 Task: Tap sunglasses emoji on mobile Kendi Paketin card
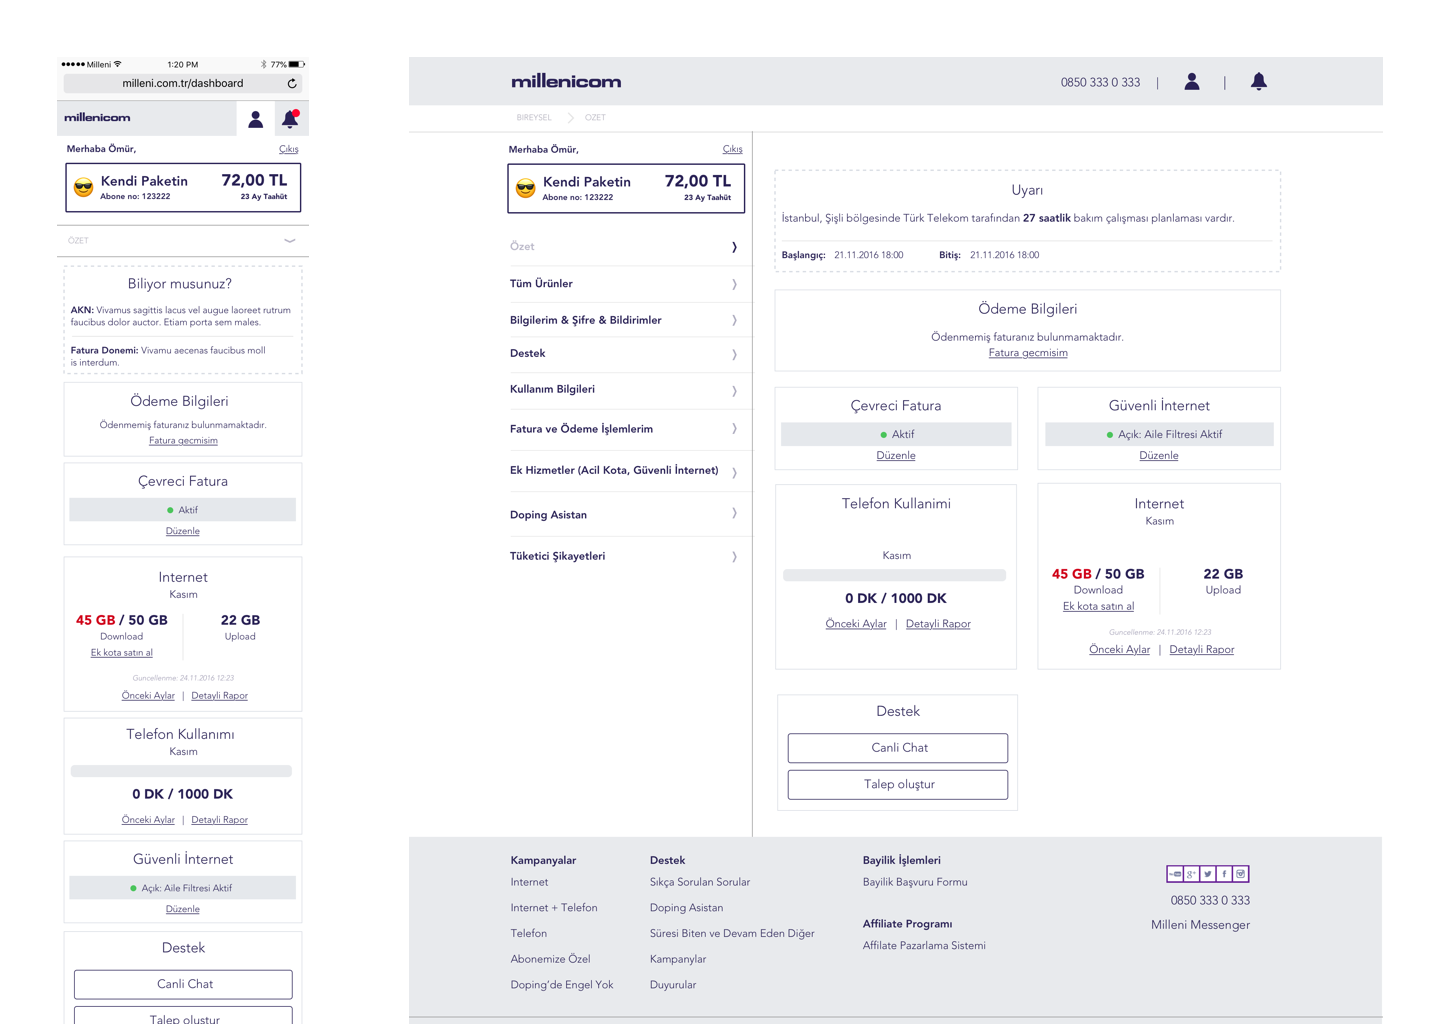(83, 187)
